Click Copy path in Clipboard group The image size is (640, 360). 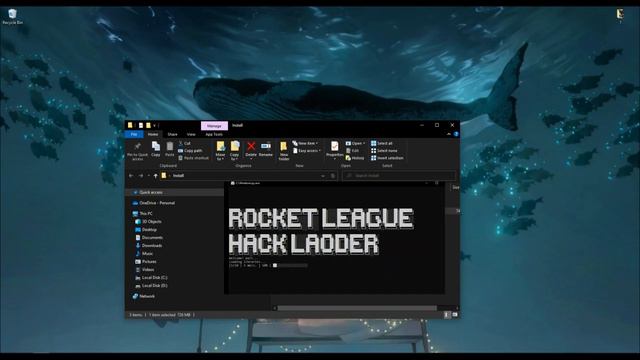[x=190, y=151]
